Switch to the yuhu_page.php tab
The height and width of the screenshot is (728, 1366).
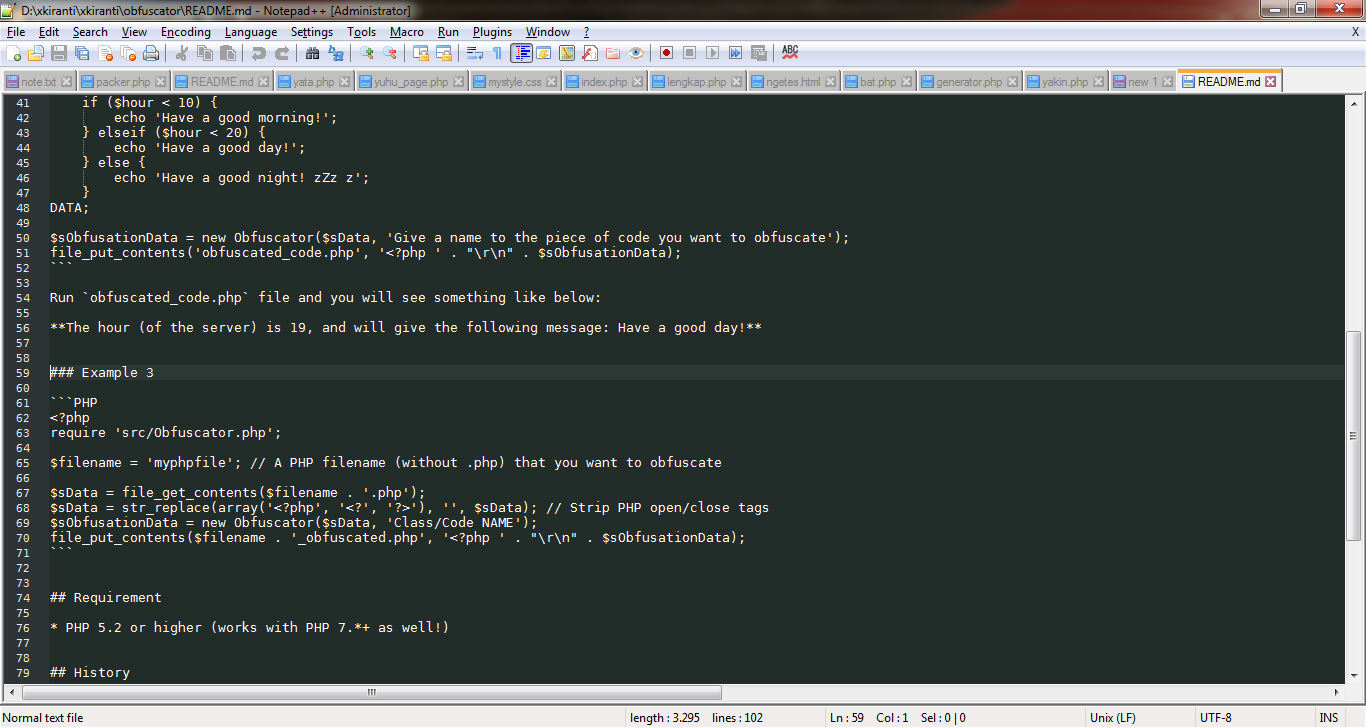411,82
